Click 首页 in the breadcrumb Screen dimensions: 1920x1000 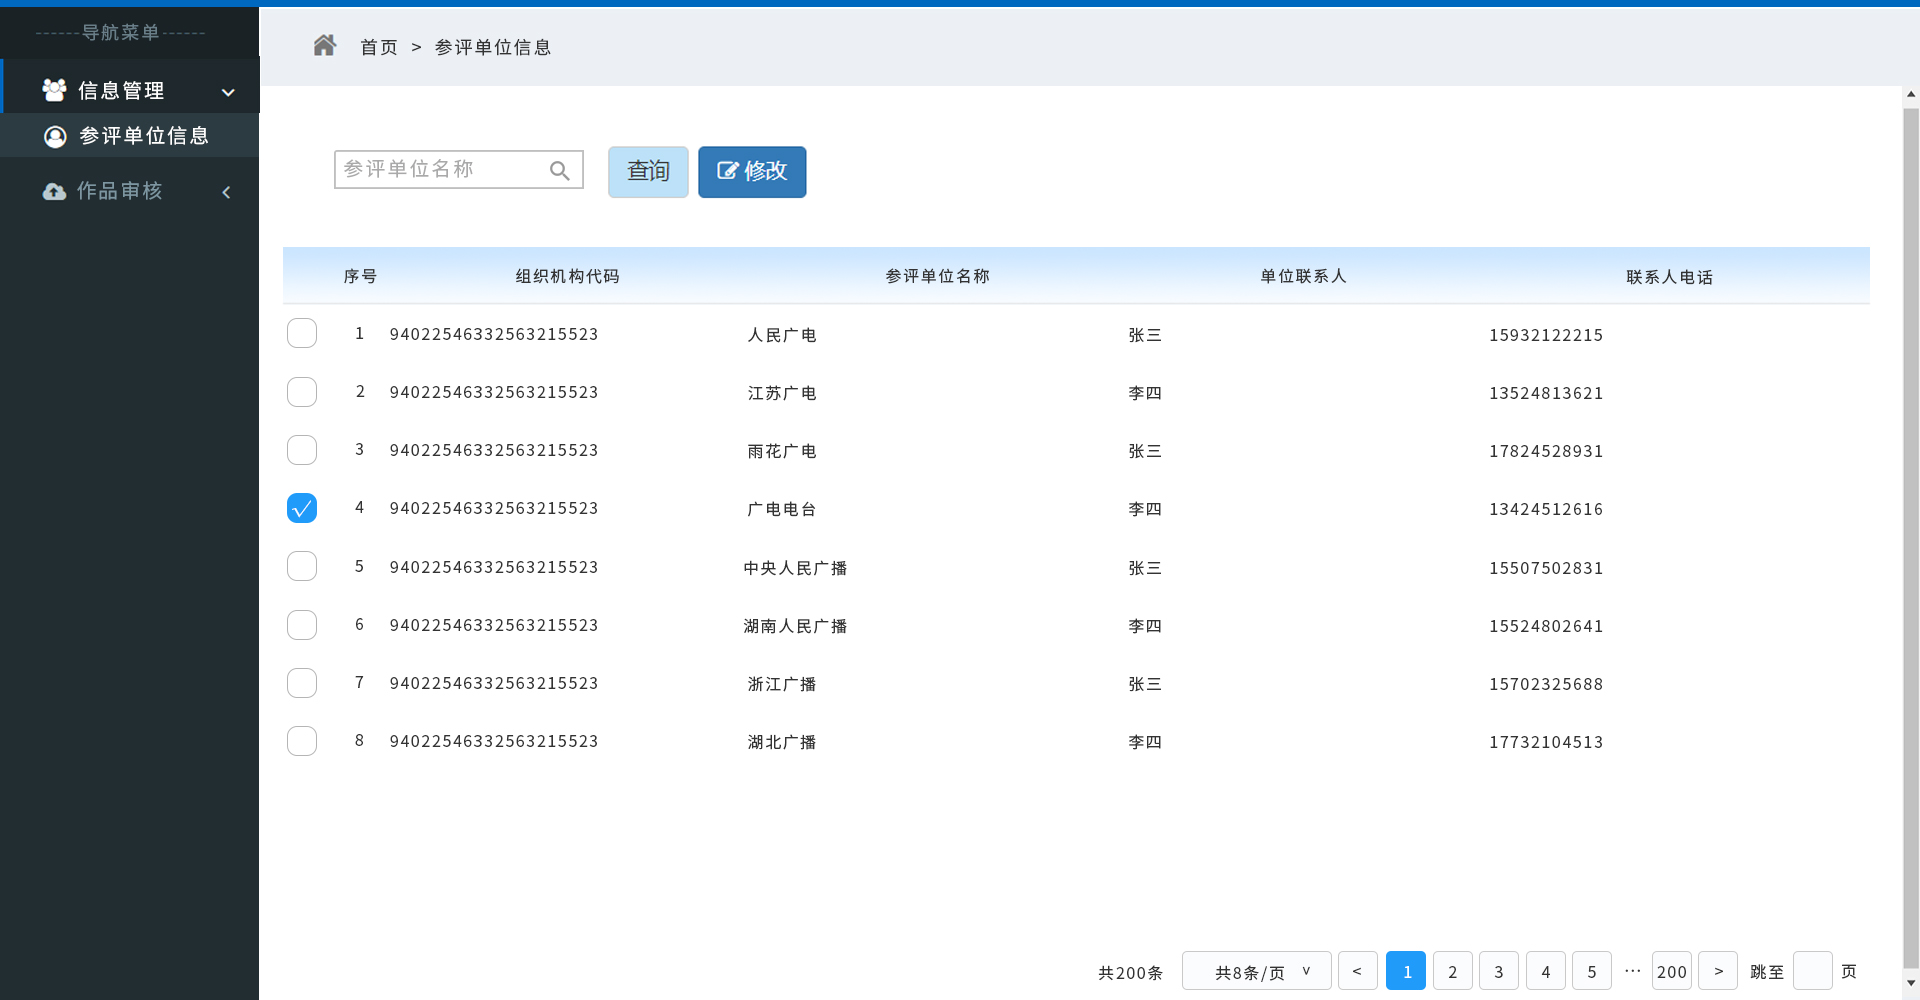(x=379, y=47)
